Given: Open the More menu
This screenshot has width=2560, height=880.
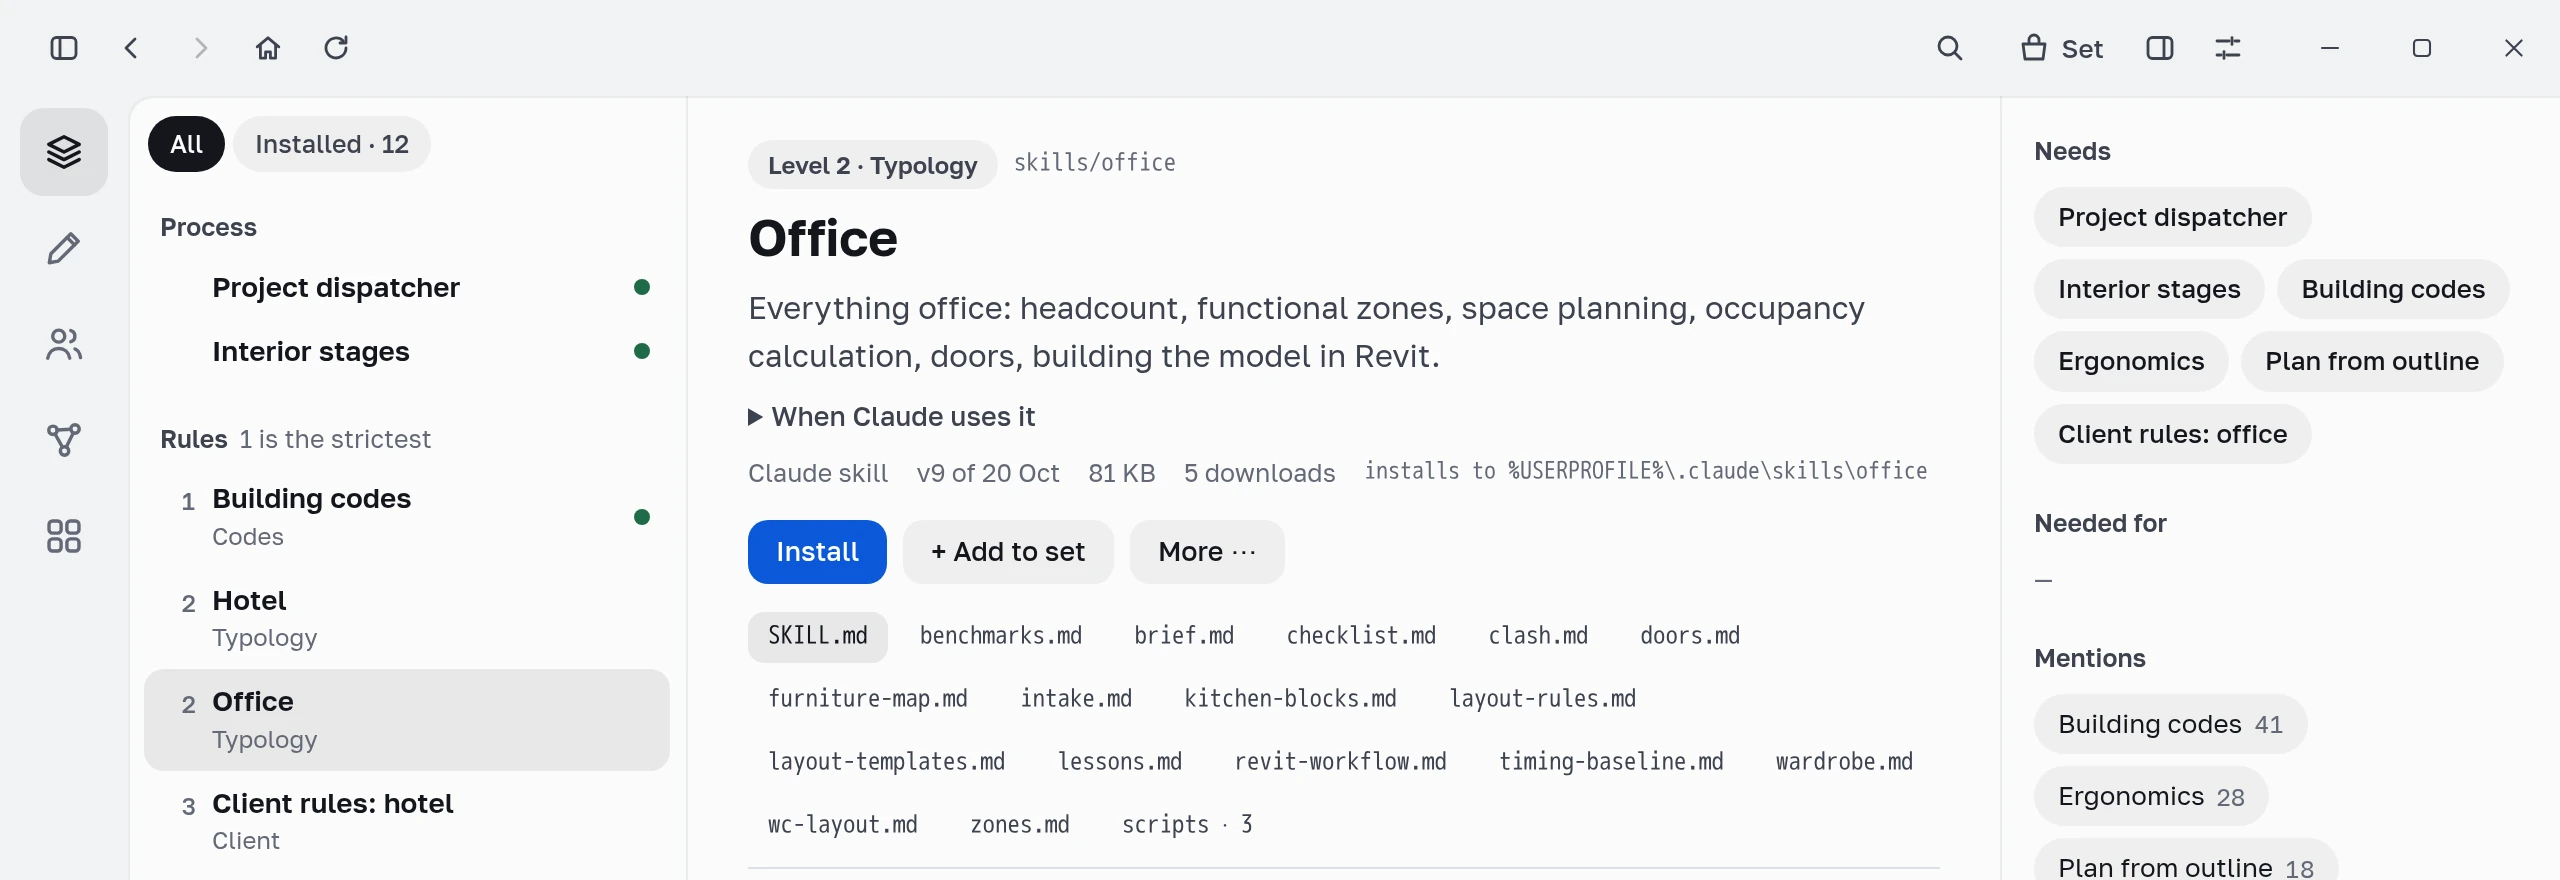Looking at the screenshot, I should [1207, 552].
